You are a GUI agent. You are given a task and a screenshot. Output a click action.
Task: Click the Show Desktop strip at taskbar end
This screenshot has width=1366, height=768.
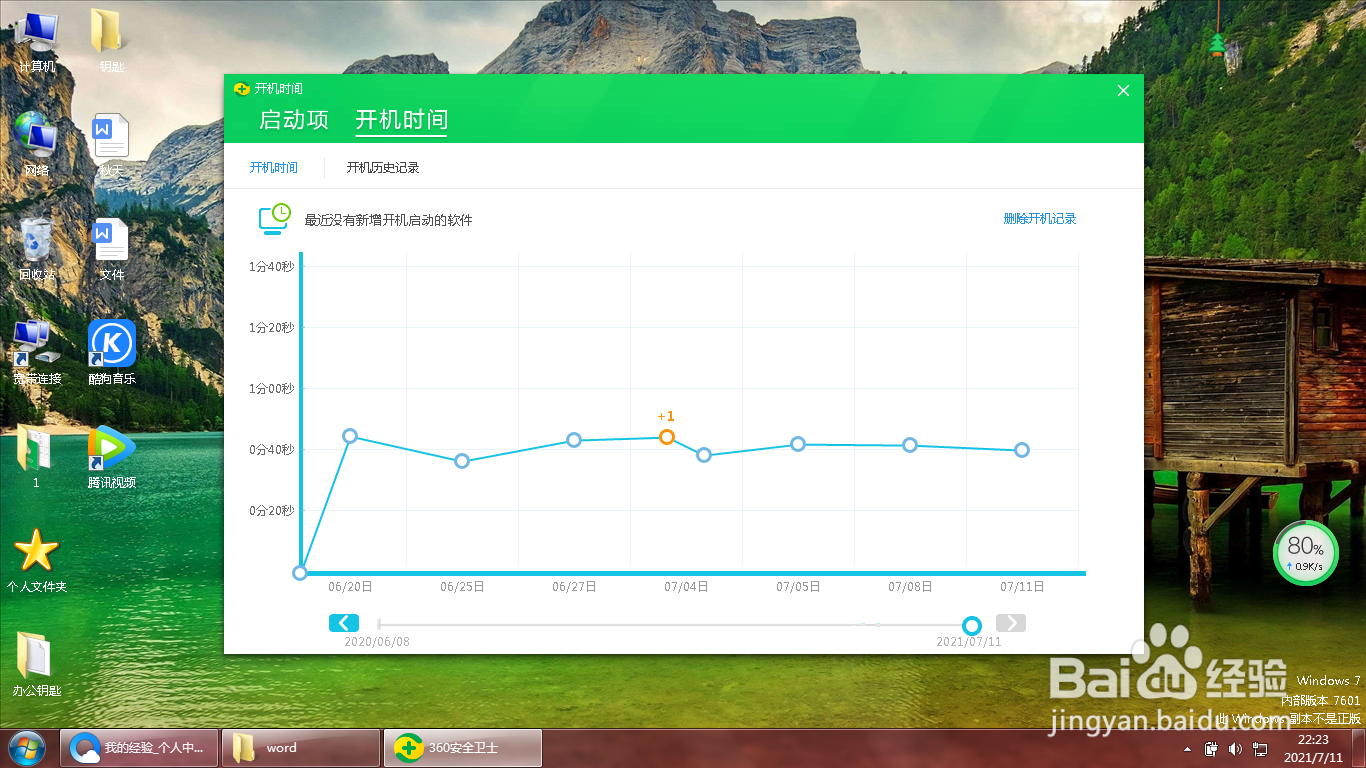(1359, 748)
